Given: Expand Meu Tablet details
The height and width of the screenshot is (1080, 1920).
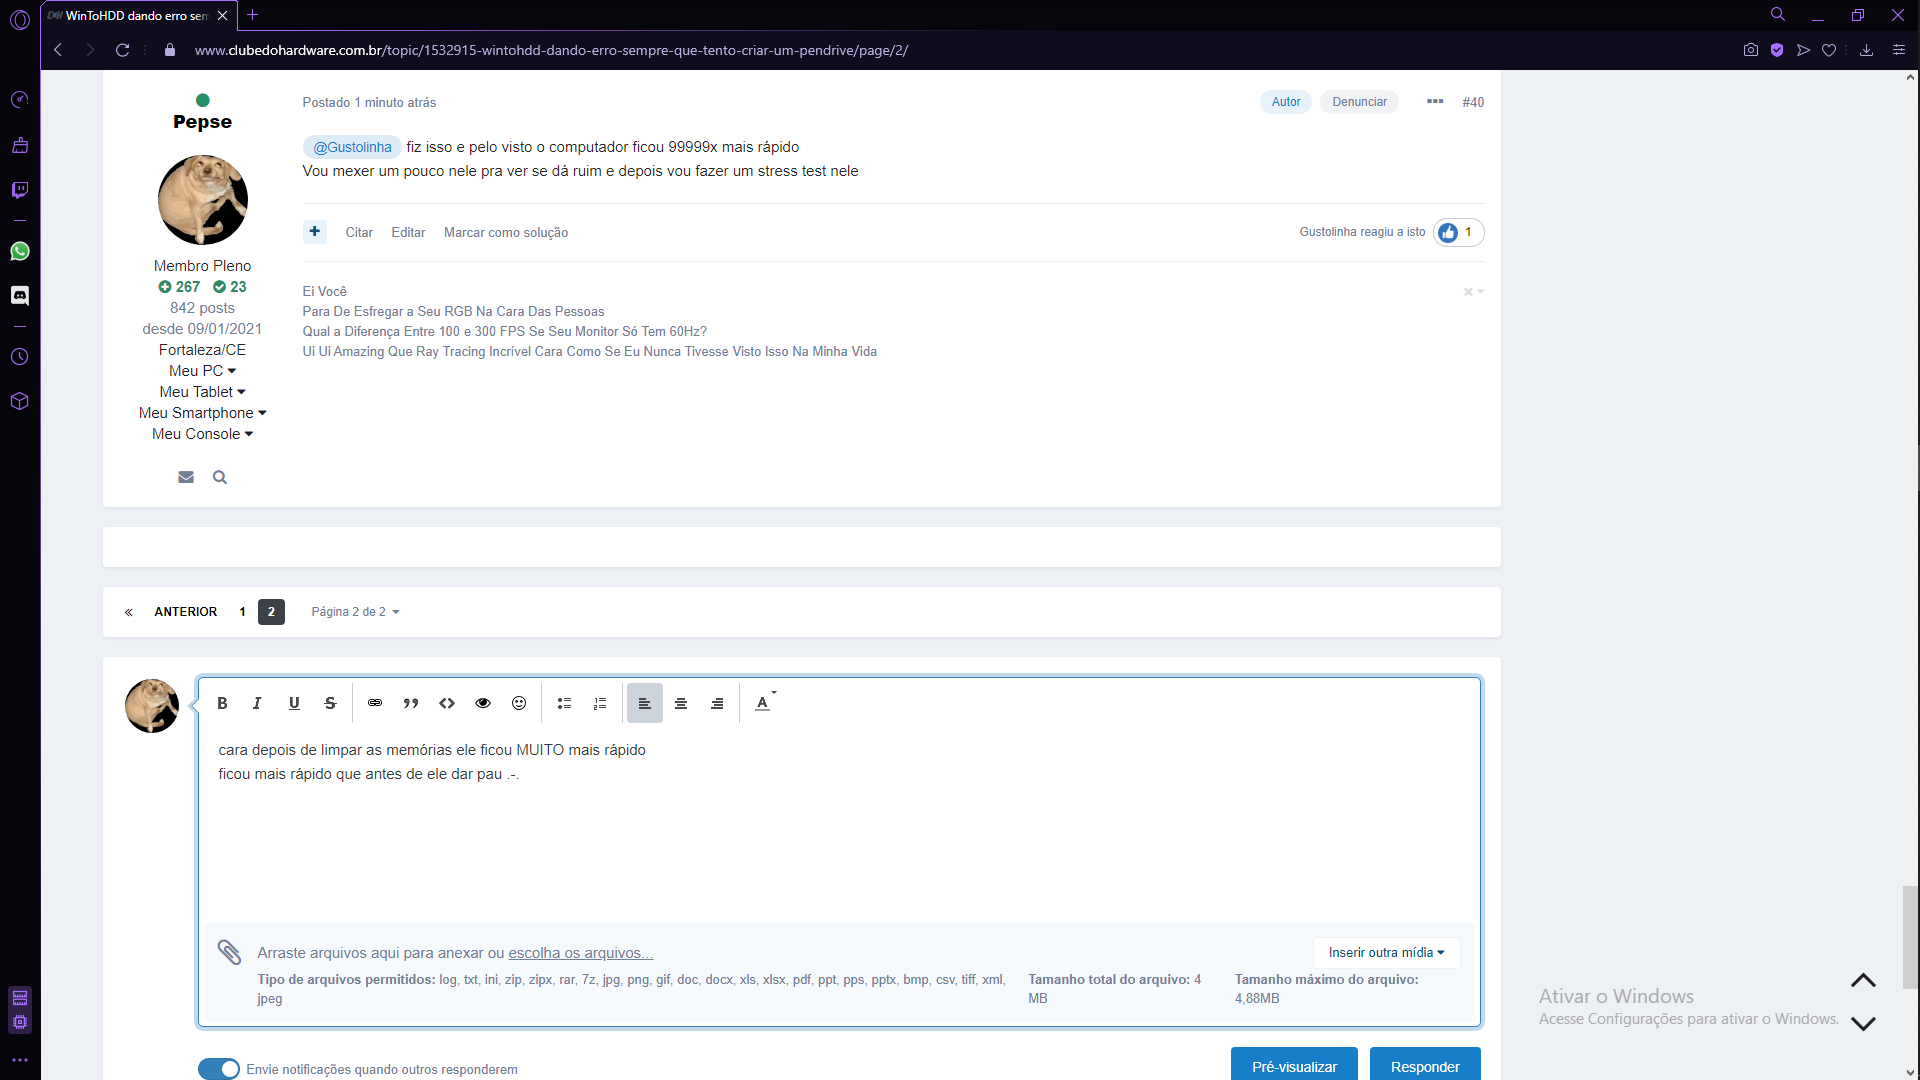Looking at the screenshot, I should (x=202, y=392).
